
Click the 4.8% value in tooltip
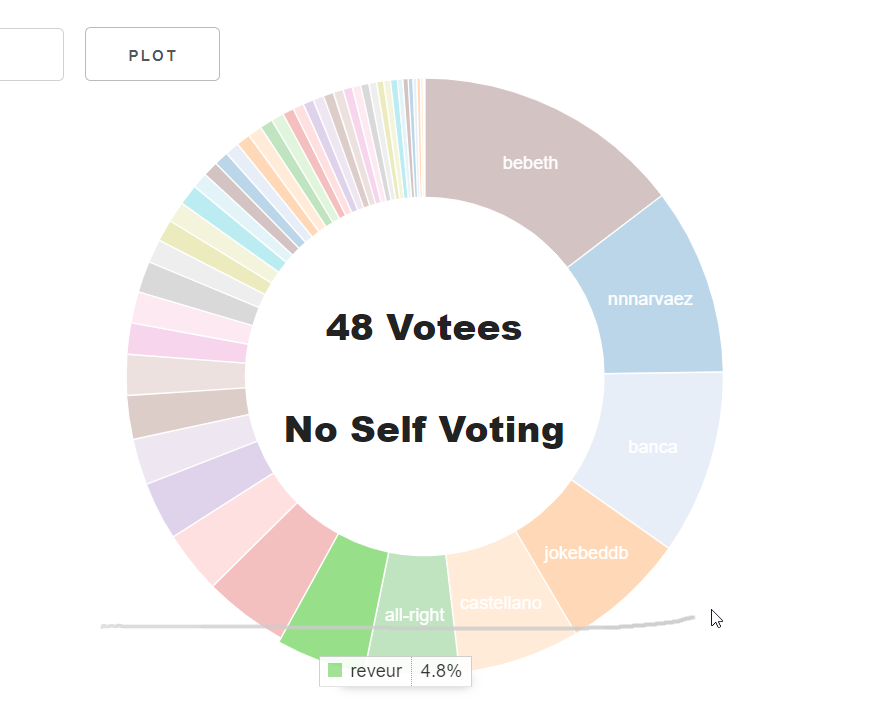coord(441,671)
